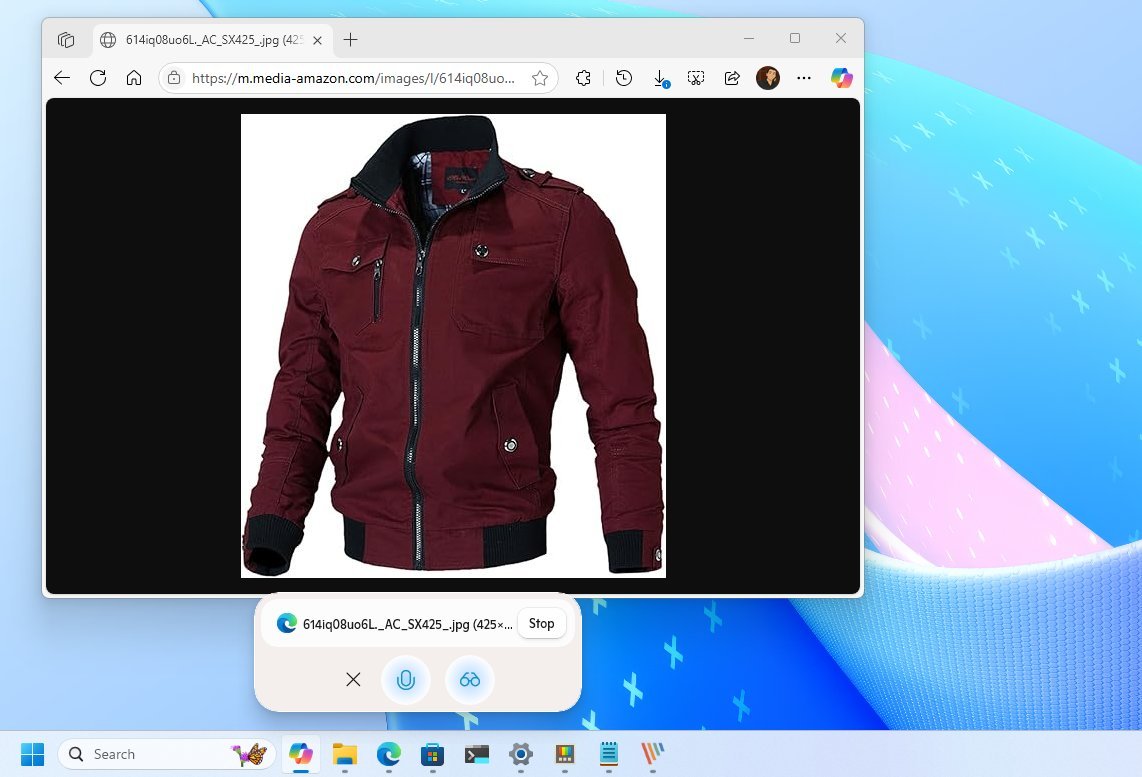Launch Microsoft Store from the taskbar
This screenshot has height=777, width=1142.
[x=431, y=754]
